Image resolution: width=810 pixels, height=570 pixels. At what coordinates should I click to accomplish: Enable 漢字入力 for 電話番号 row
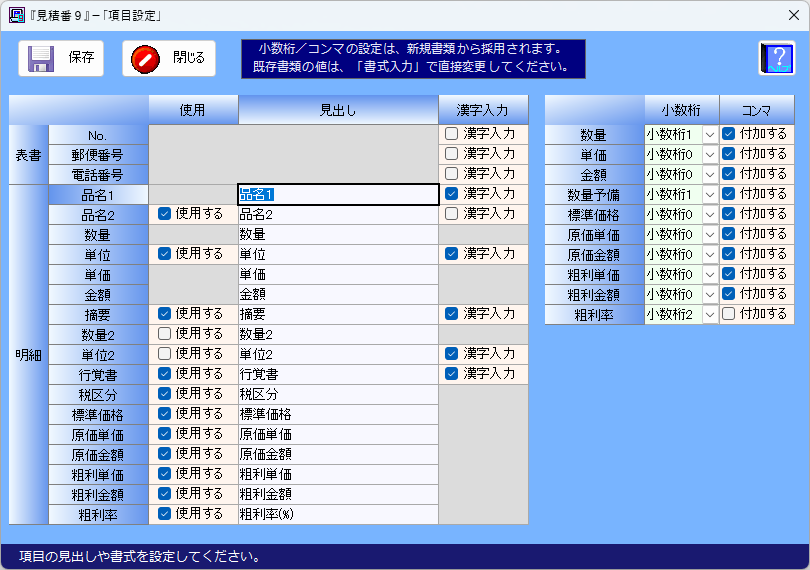(x=451, y=173)
